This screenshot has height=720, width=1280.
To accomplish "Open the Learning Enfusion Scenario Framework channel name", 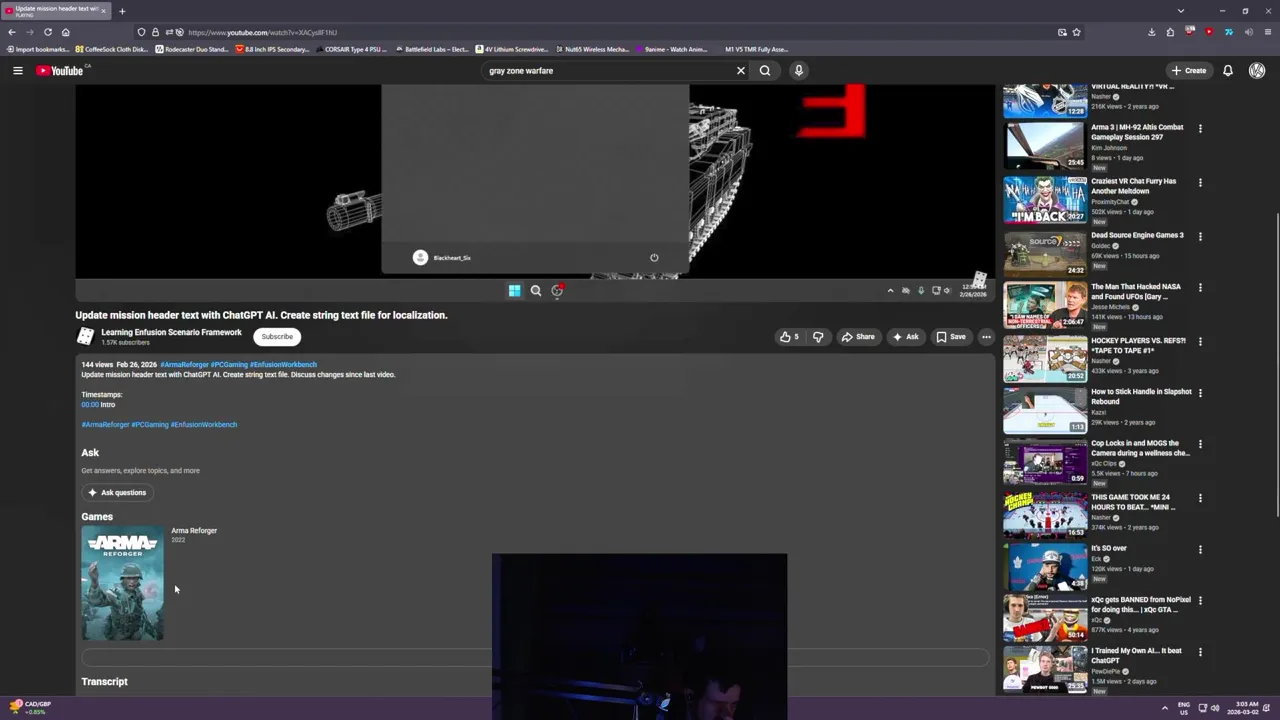I will coord(171,332).
